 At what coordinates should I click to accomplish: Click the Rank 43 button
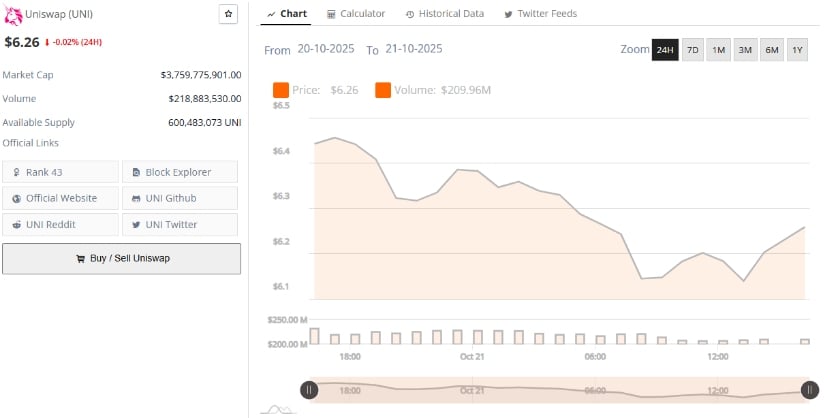60,172
